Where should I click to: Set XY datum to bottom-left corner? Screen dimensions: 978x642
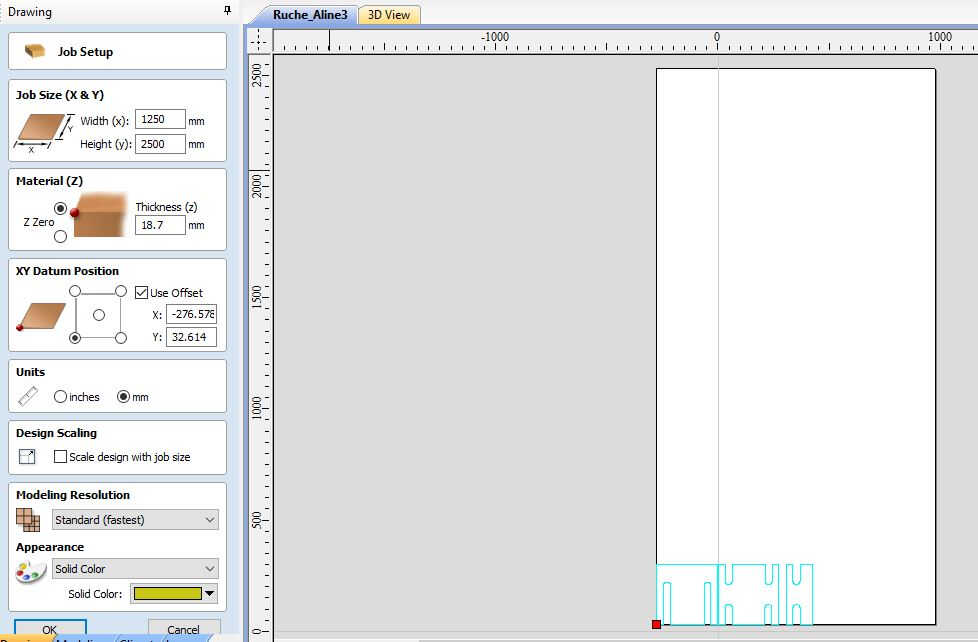[75, 338]
